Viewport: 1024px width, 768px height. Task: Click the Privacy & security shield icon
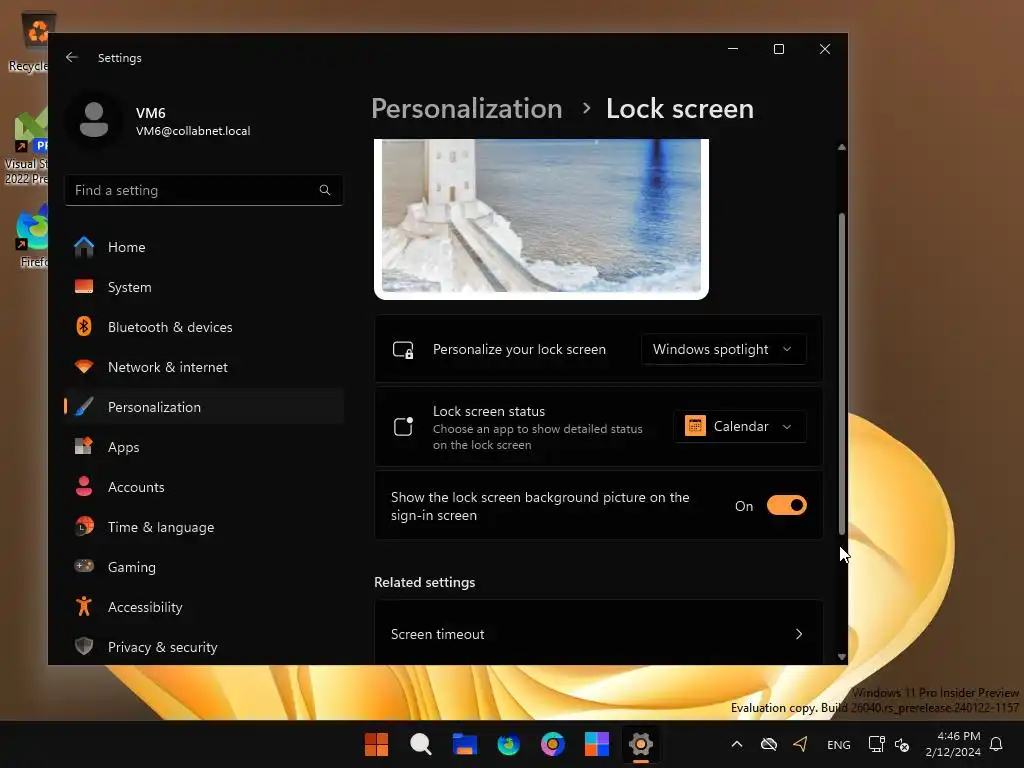click(x=84, y=647)
